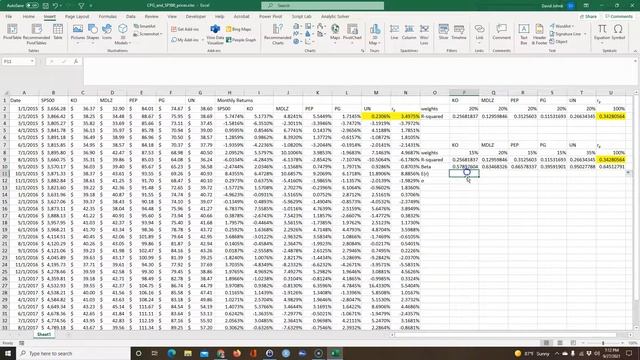Image resolution: width=640 pixels, height=360 pixels.
Task: Insert Icons illustration
Action: pyautogui.click(x=107, y=32)
